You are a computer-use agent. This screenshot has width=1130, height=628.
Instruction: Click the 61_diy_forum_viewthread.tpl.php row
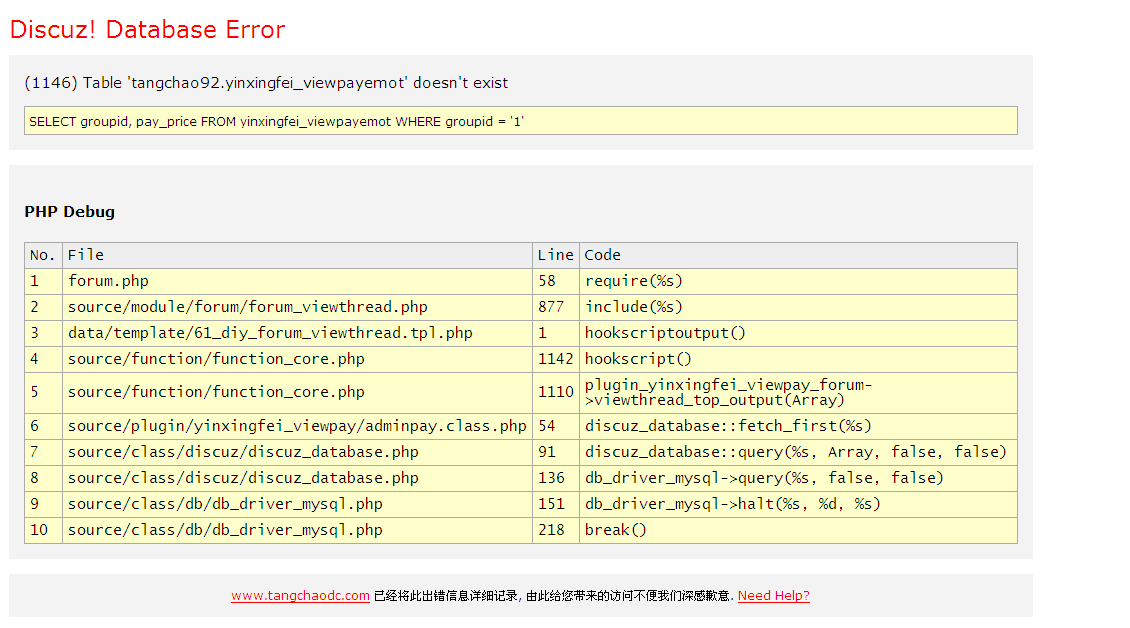(x=270, y=333)
